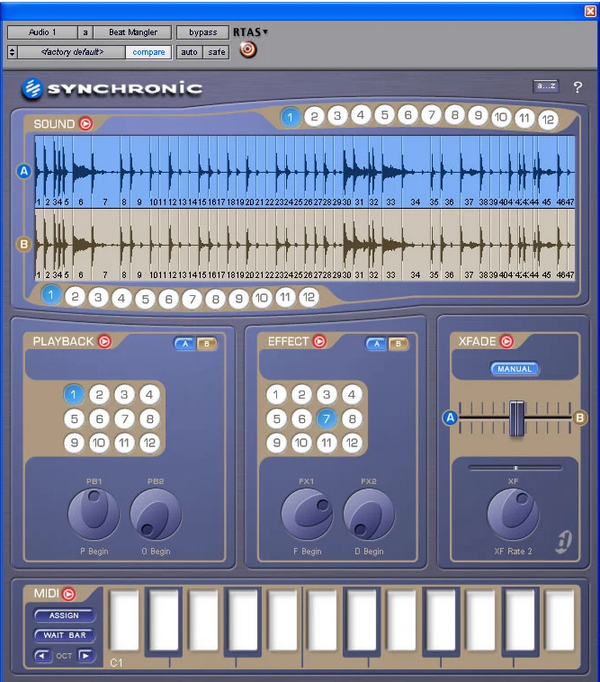
Task: Click the bypass button
Action: pos(203,32)
